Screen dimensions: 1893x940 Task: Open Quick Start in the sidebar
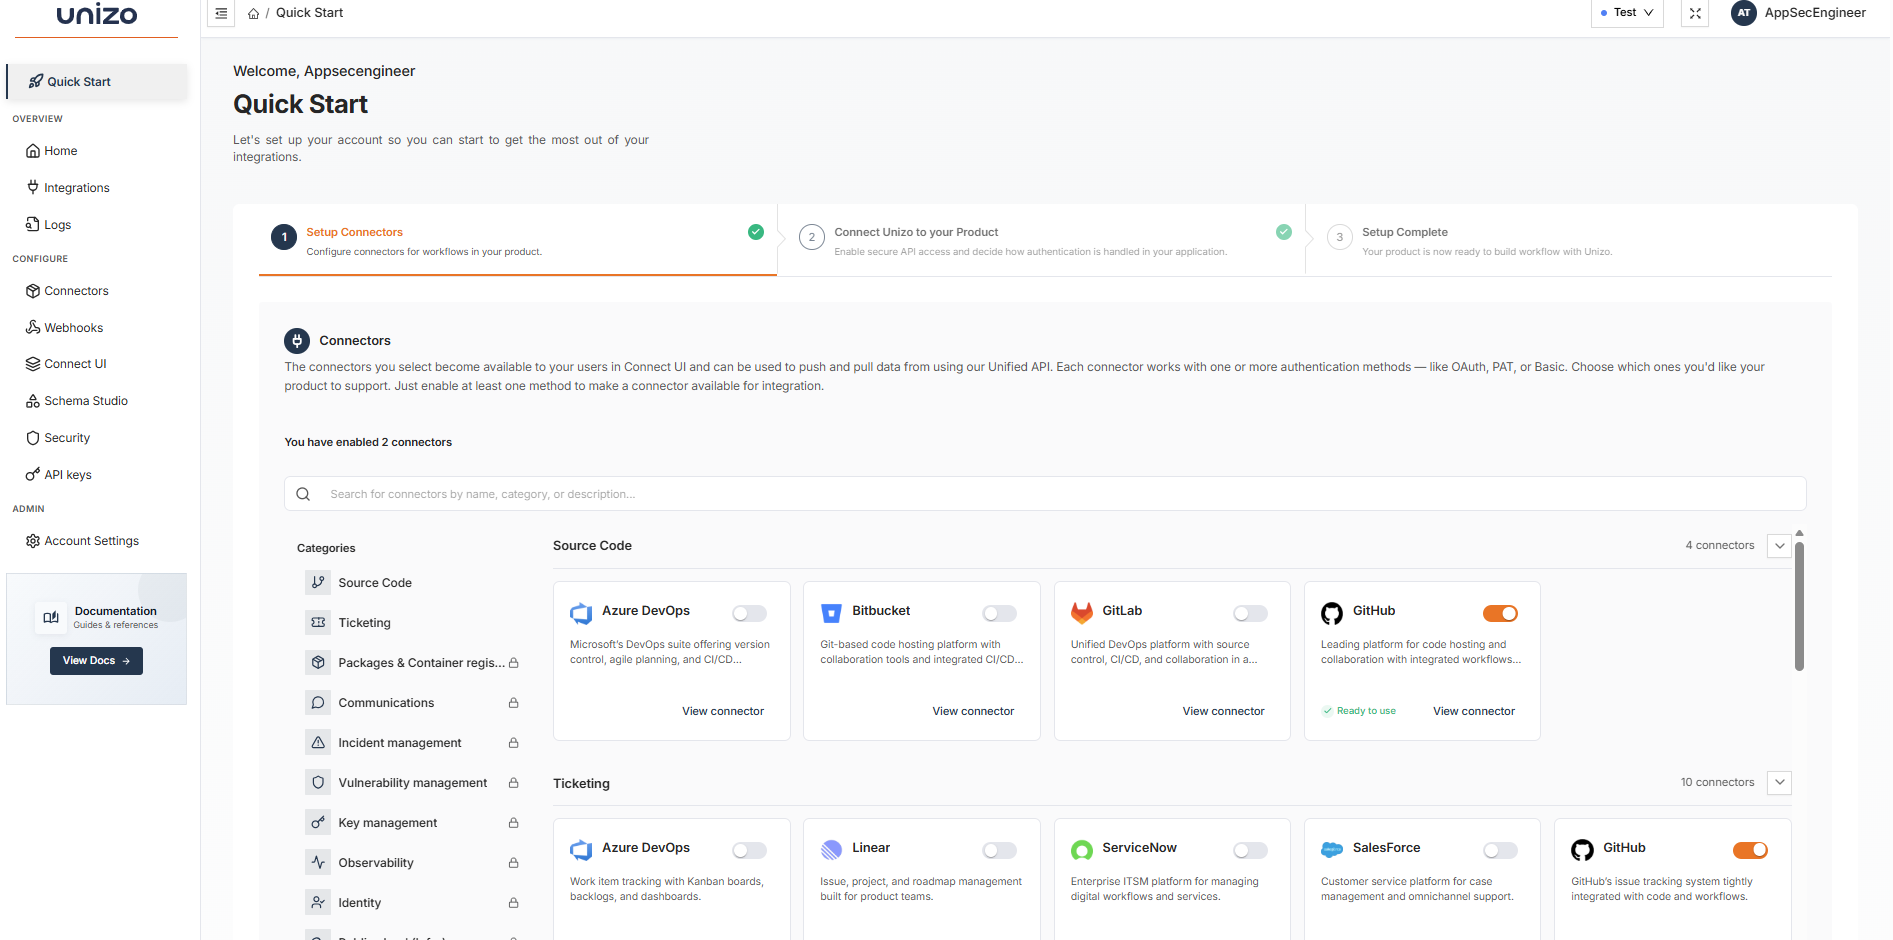click(97, 82)
